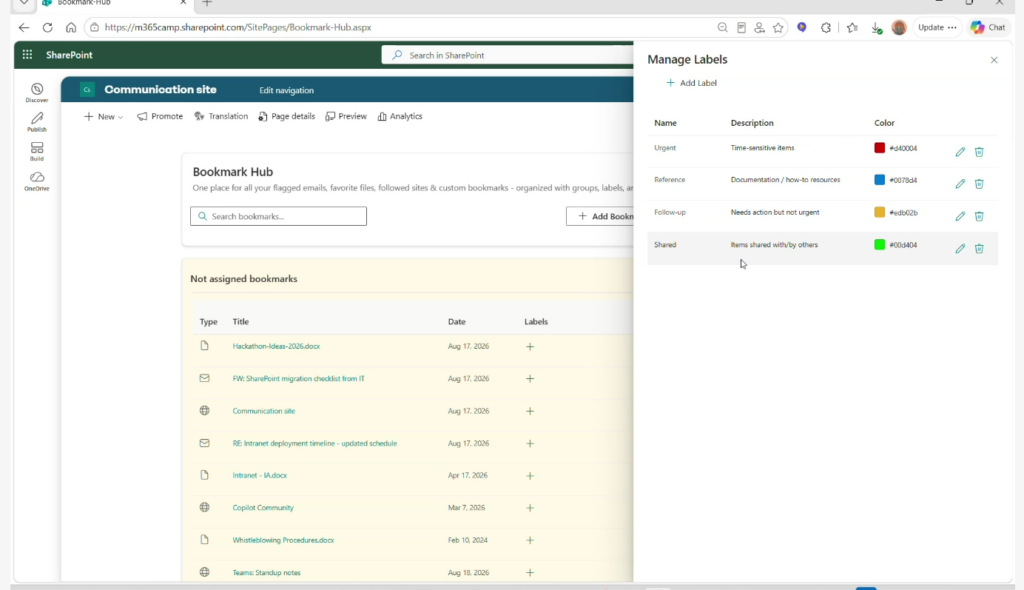Open Page details in command bar
The height and width of the screenshot is (590, 1024).
tap(286, 116)
